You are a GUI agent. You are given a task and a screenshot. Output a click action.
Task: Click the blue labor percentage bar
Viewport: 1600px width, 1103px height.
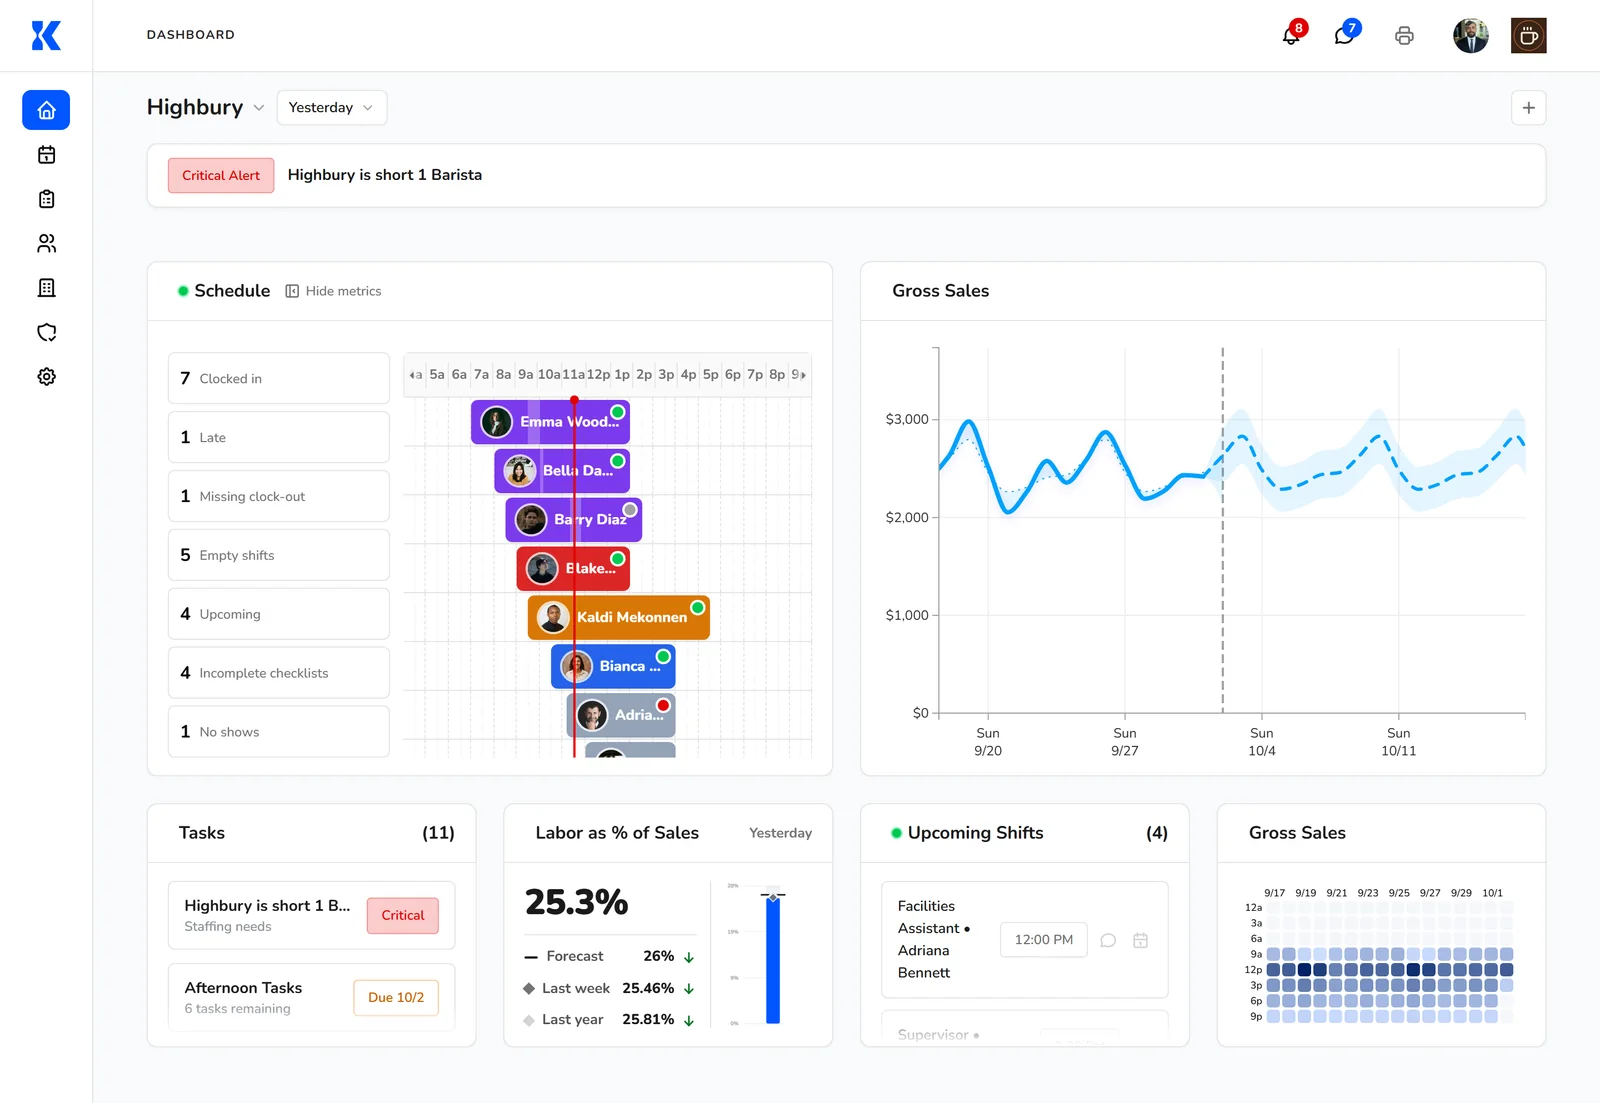pos(773,960)
